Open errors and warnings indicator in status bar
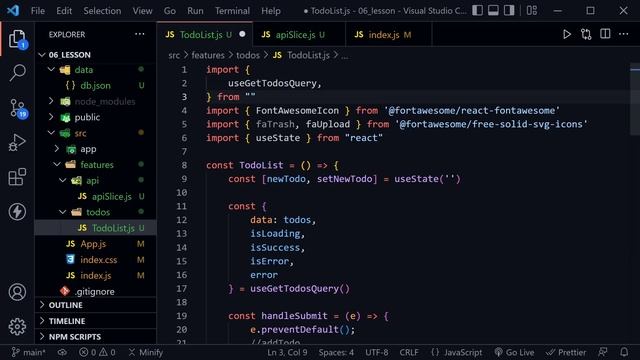The image size is (640, 360). click(x=97, y=352)
